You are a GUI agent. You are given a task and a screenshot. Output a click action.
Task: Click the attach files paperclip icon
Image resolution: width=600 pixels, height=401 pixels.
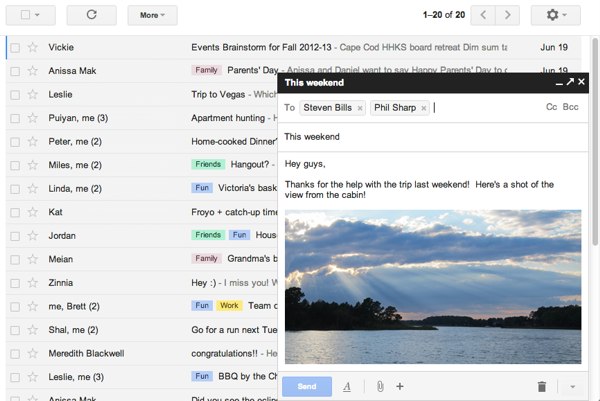[380, 386]
